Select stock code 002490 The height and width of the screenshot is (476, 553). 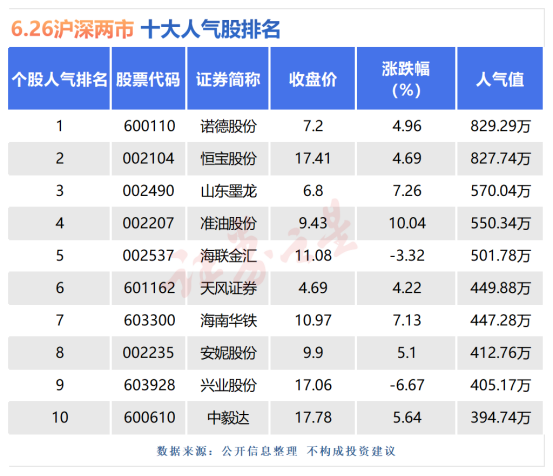pos(148,191)
